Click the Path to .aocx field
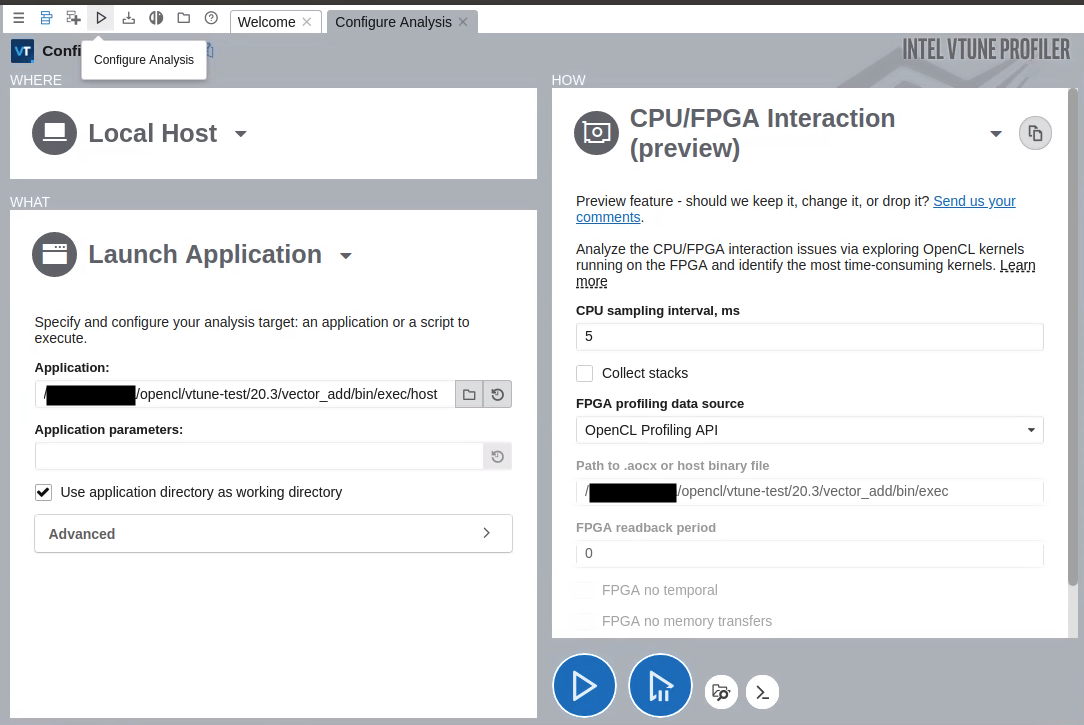 [x=810, y=491]
